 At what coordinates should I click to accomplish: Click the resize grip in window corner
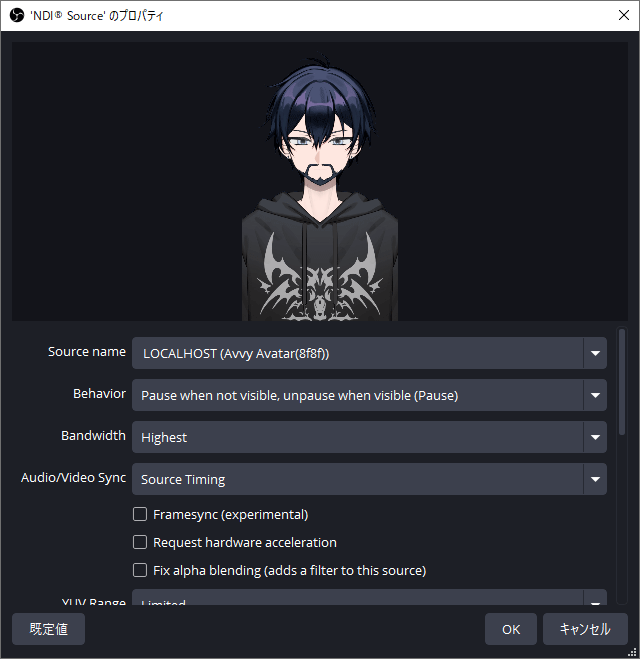pyautogui.click(x=632, y=651)
